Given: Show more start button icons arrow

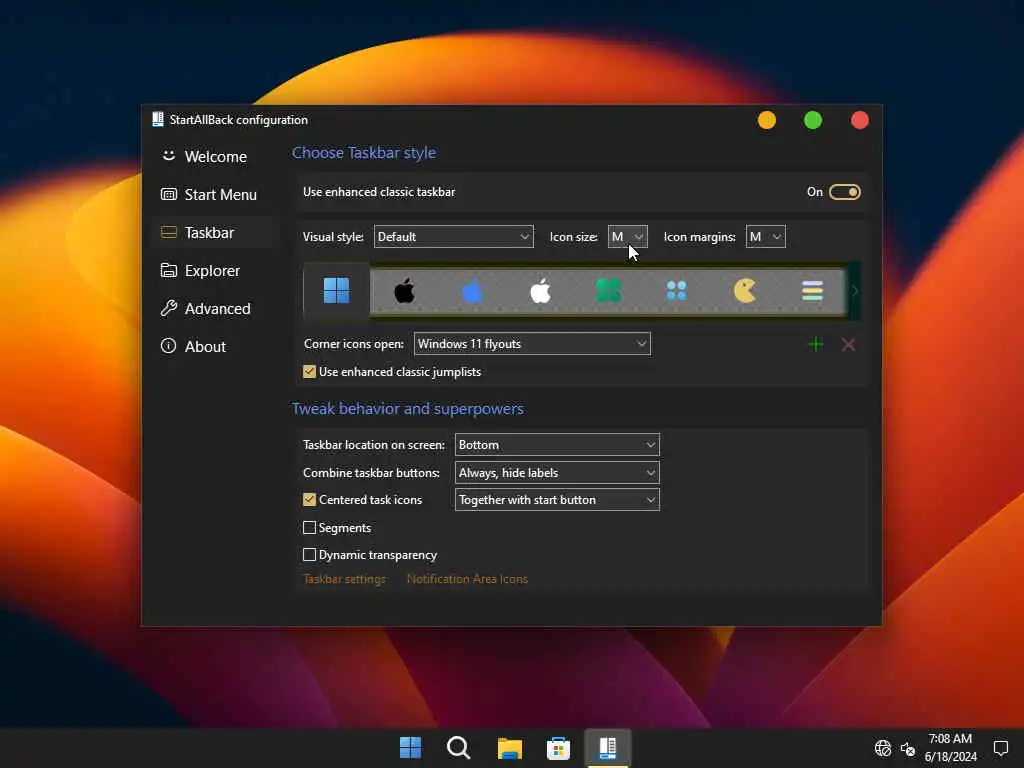Looking at the screenshot, I should (x=854, y=291).
